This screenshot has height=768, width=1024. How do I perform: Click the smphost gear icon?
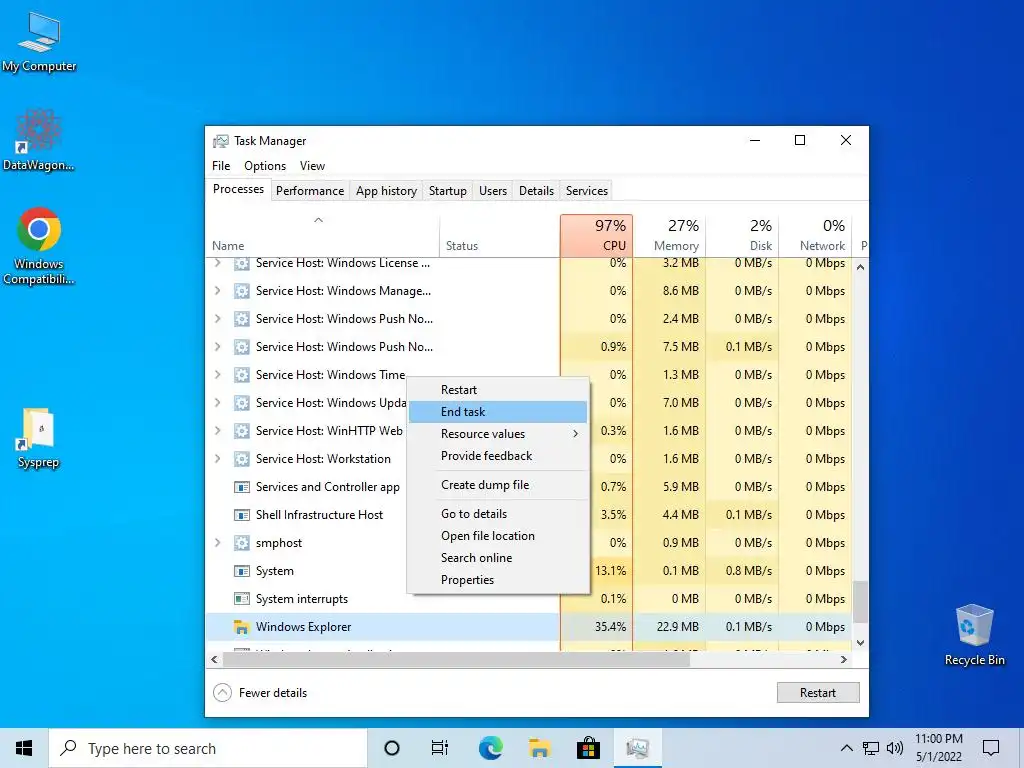click(242, 543)
